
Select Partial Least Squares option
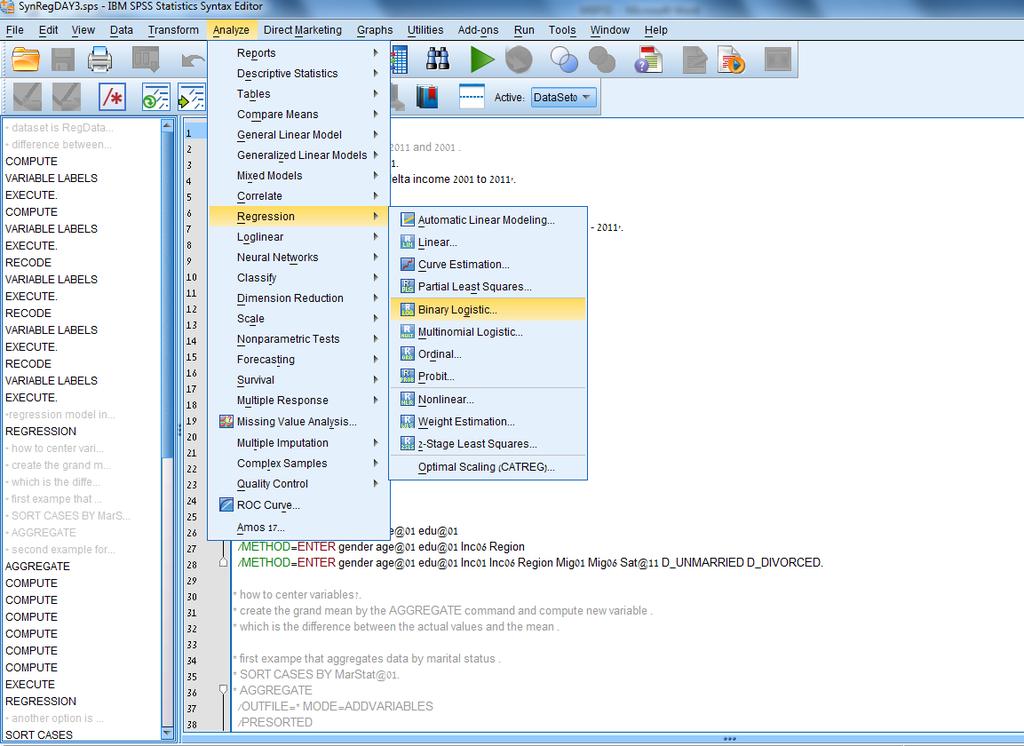pos(488,287)
